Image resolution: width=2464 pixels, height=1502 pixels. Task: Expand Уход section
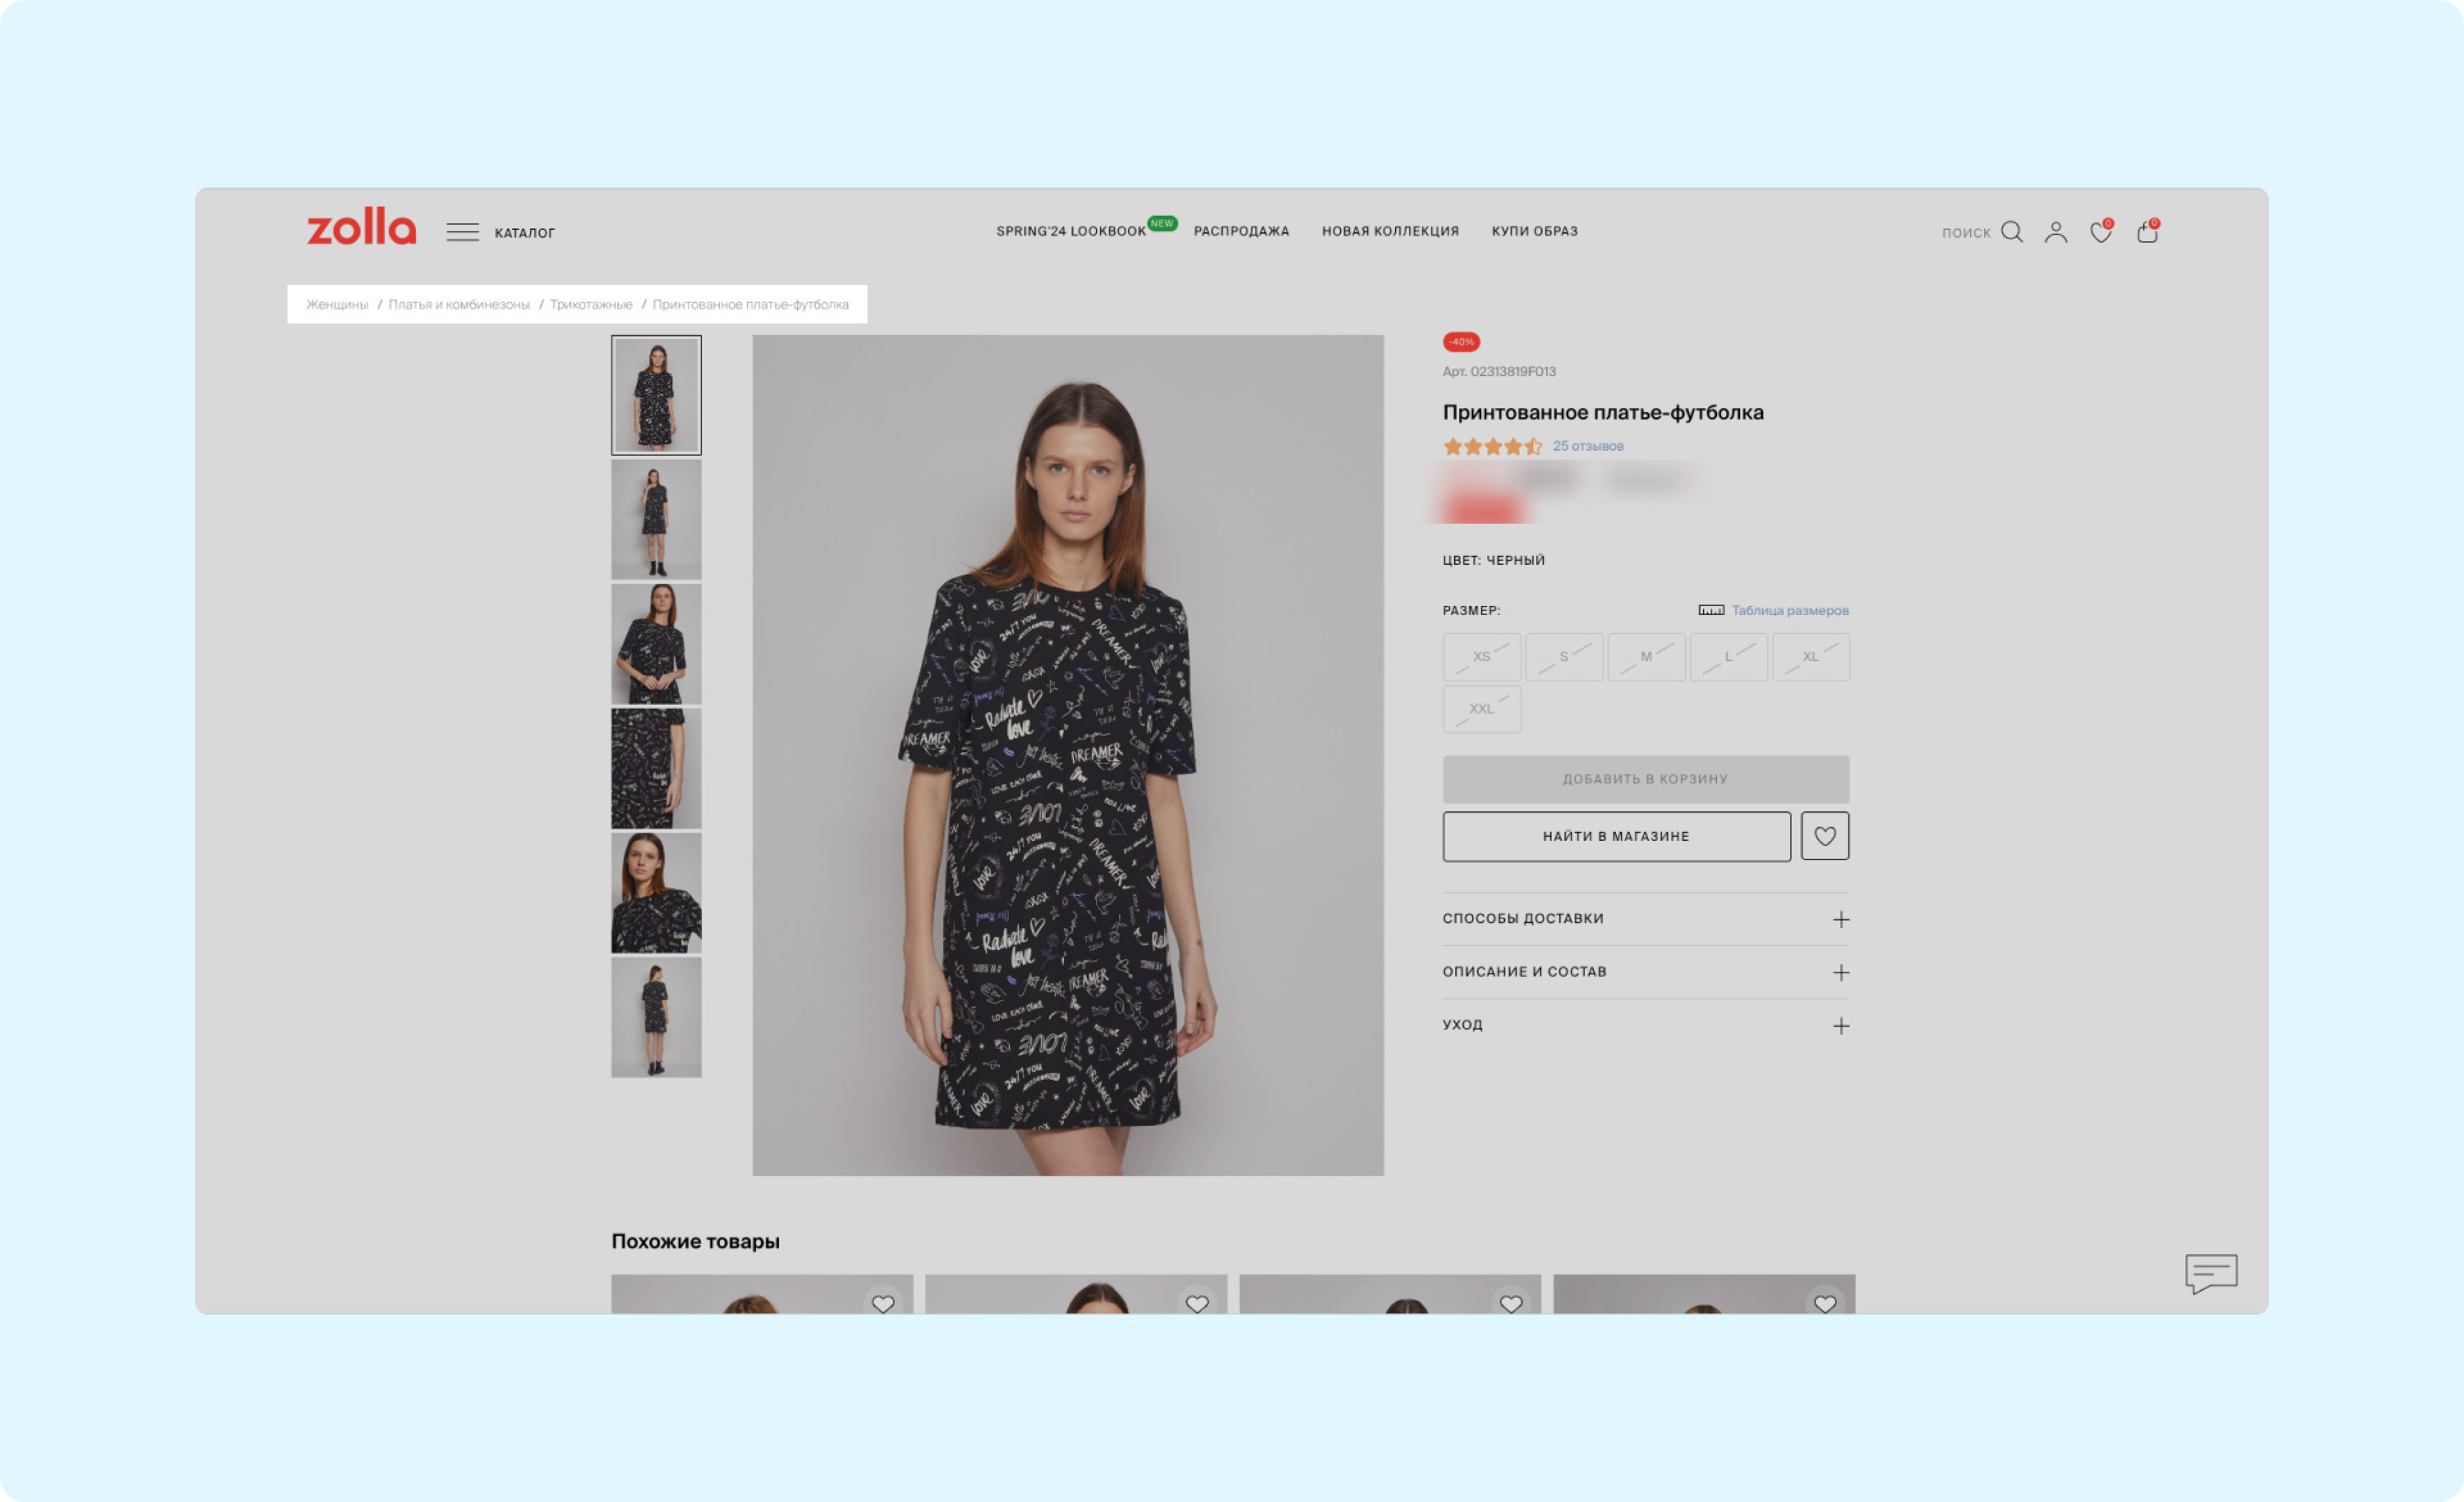pos(1646,1025)
